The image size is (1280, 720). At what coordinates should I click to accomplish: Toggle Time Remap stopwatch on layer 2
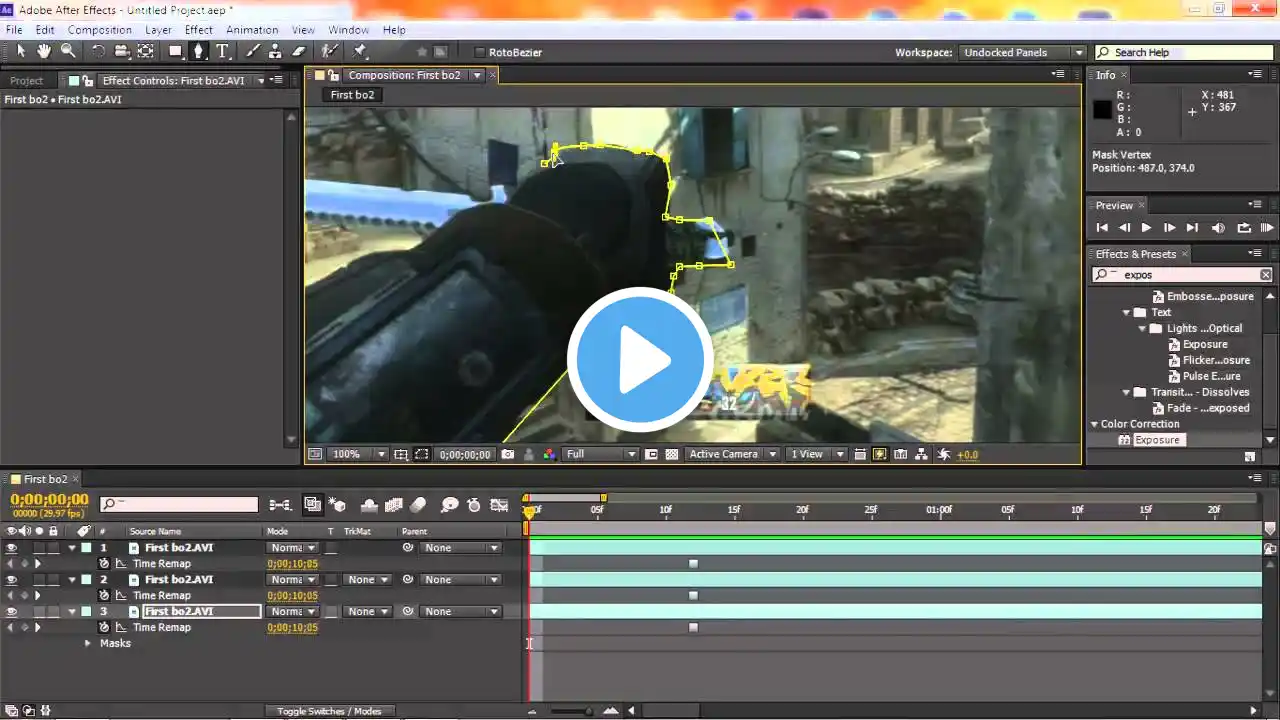(x=104, y=596)
